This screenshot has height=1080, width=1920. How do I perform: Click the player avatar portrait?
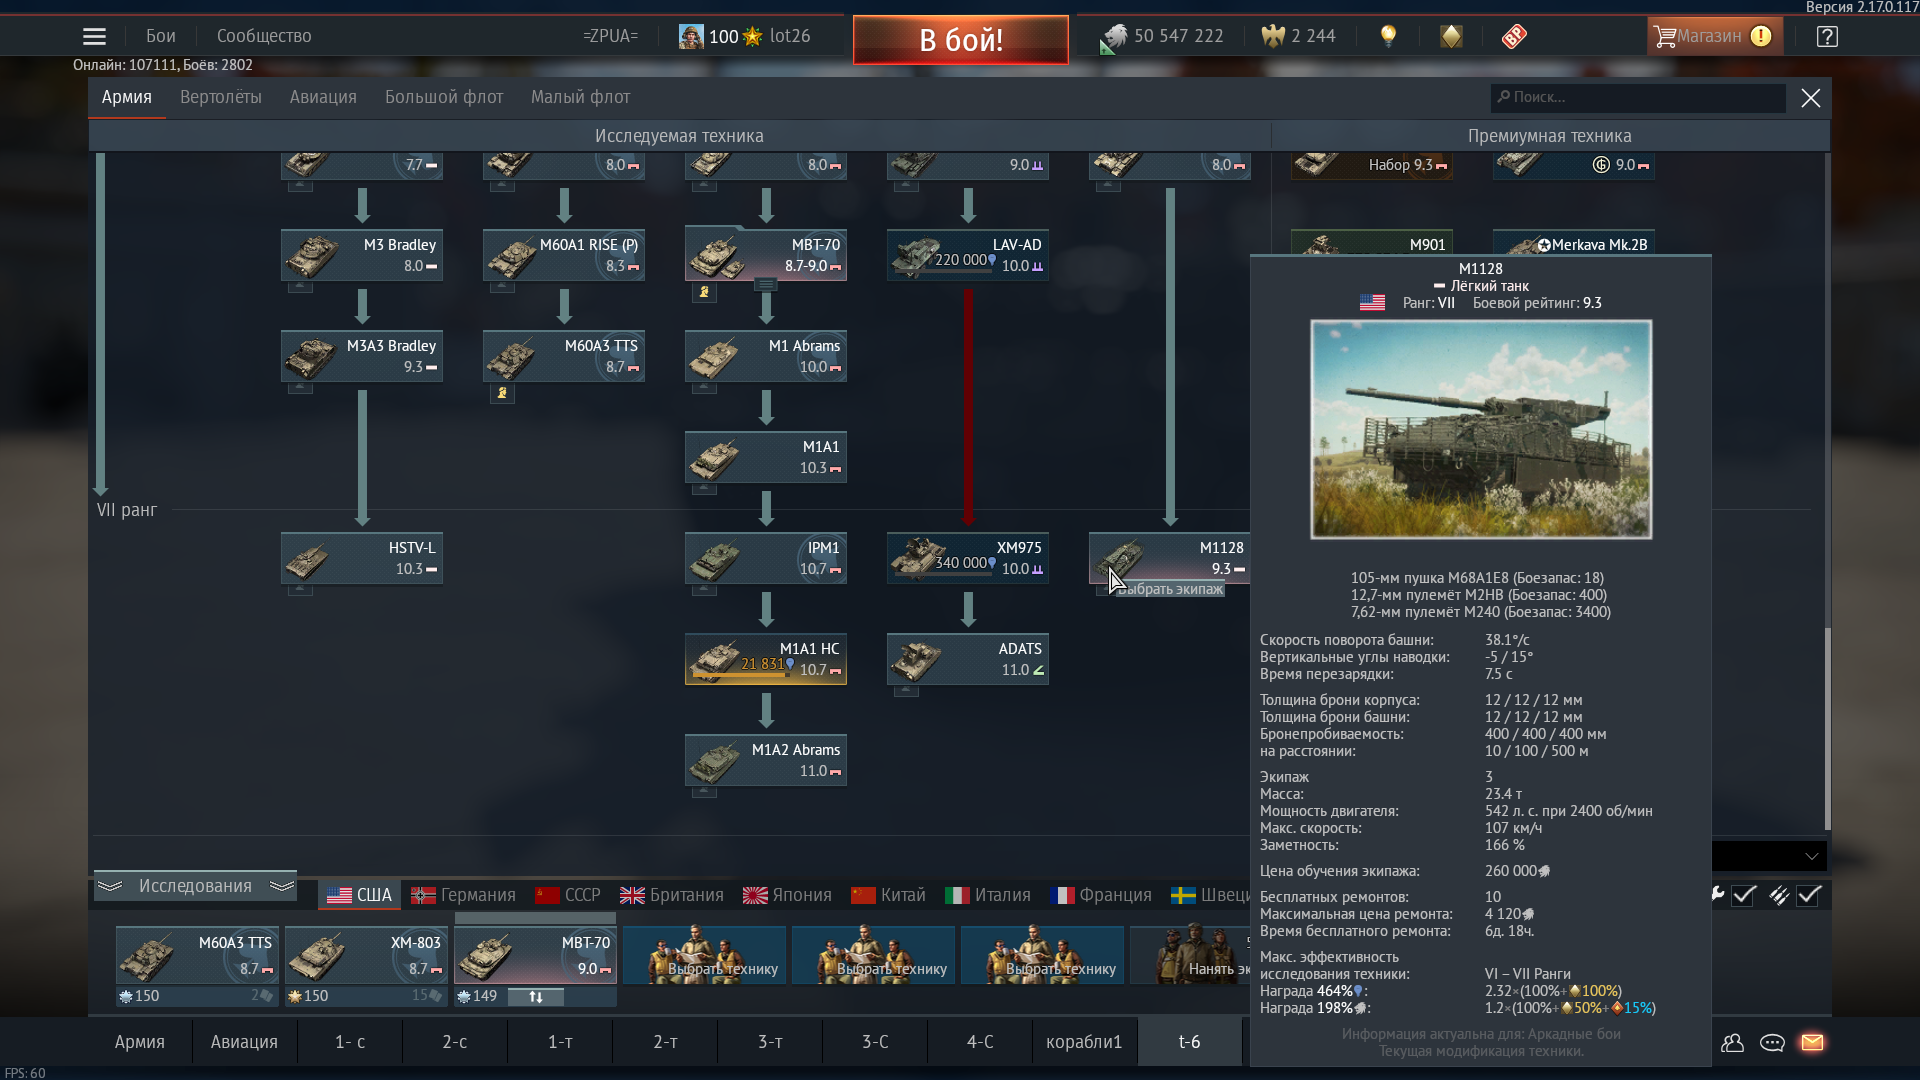[x=691, y=37]
